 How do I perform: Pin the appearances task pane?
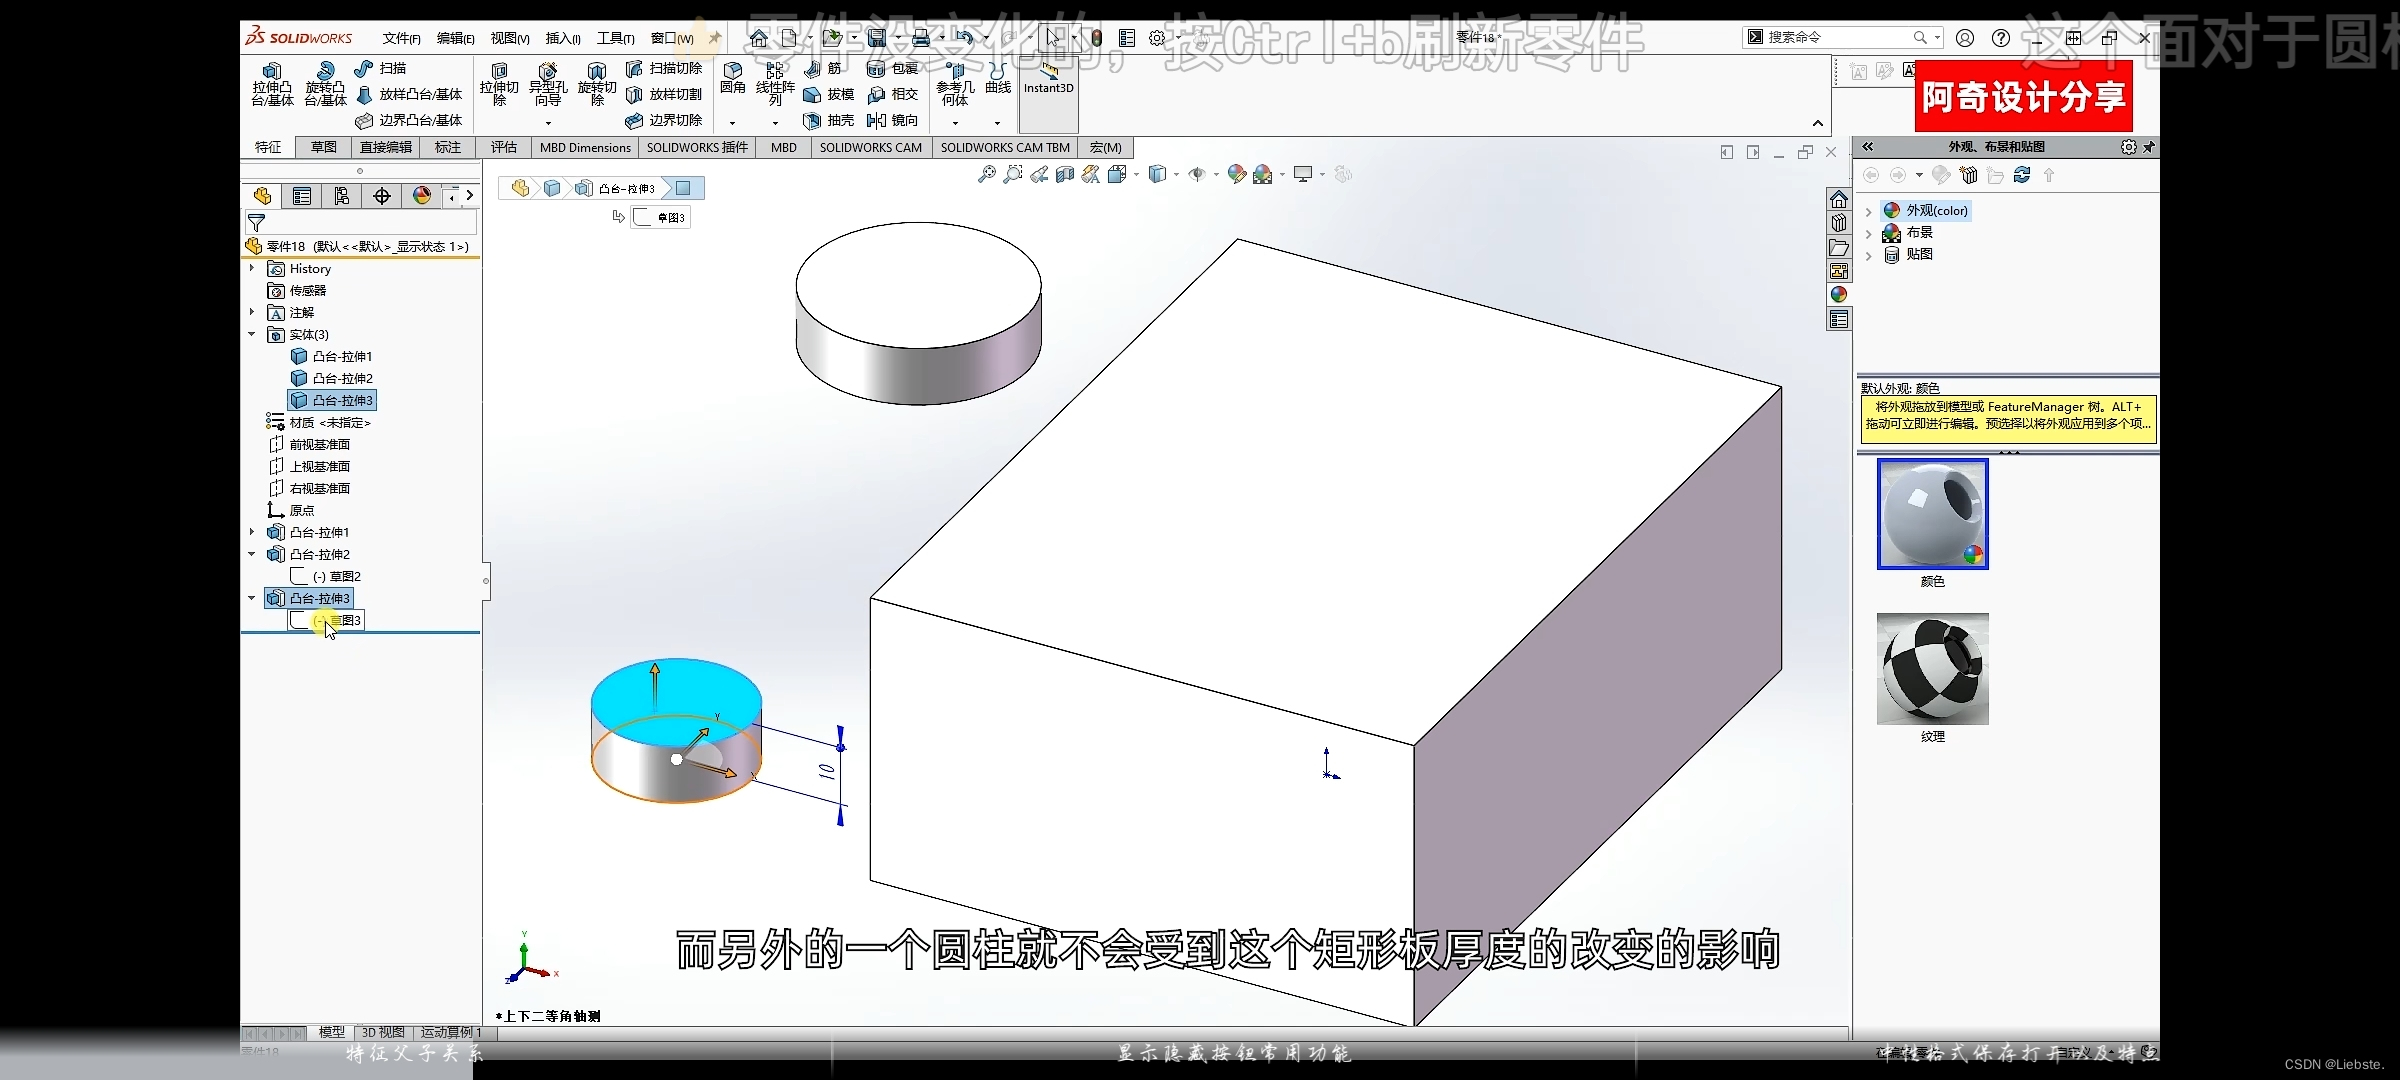coord(2149,147)
